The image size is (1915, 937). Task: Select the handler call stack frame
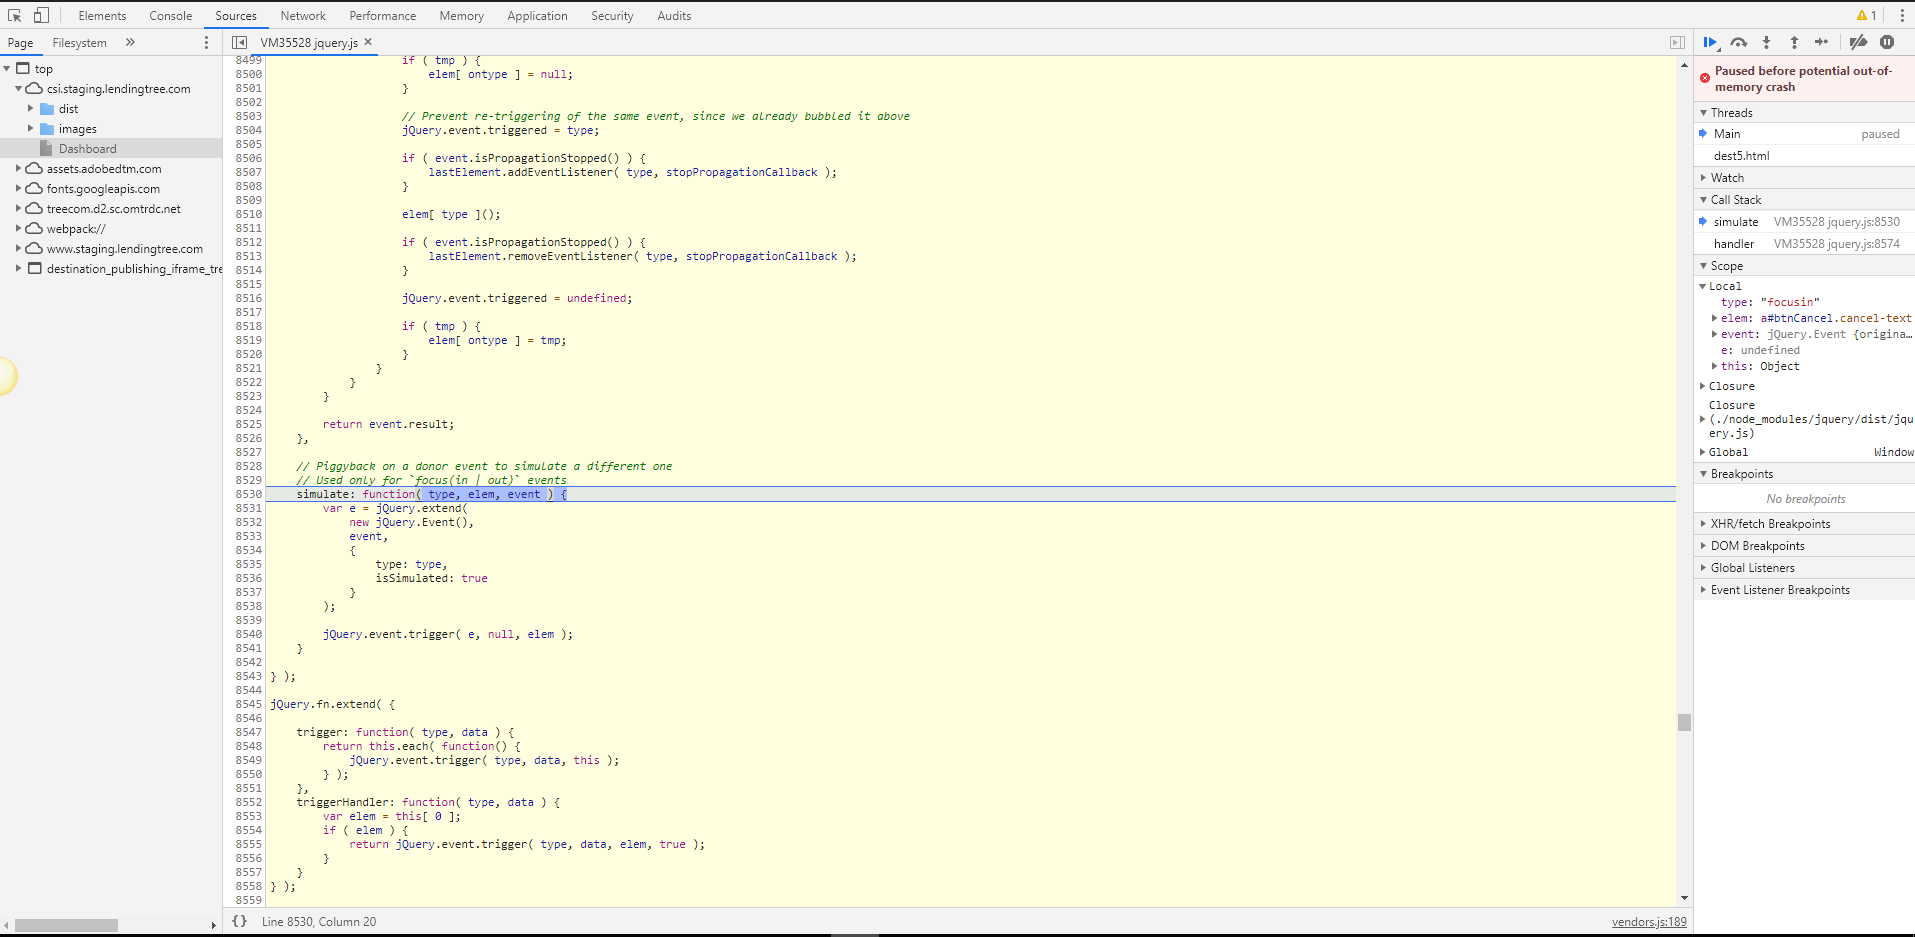tap(1804, 243)
